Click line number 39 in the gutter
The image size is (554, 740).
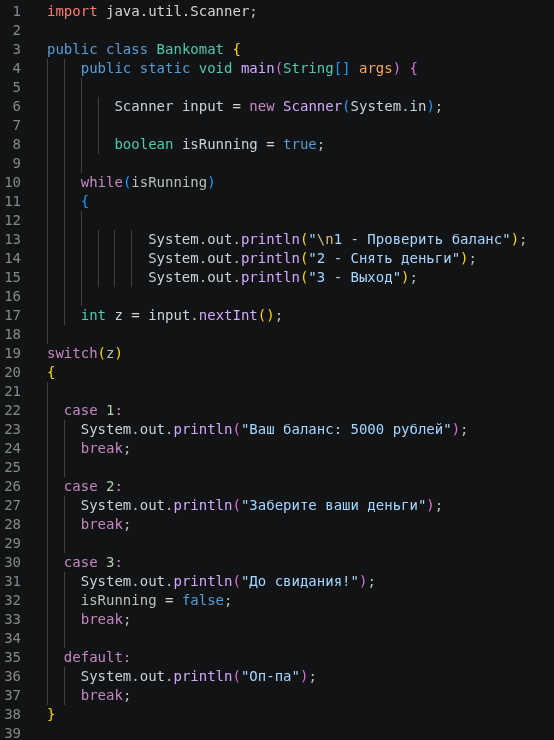(x=13, y=733)
